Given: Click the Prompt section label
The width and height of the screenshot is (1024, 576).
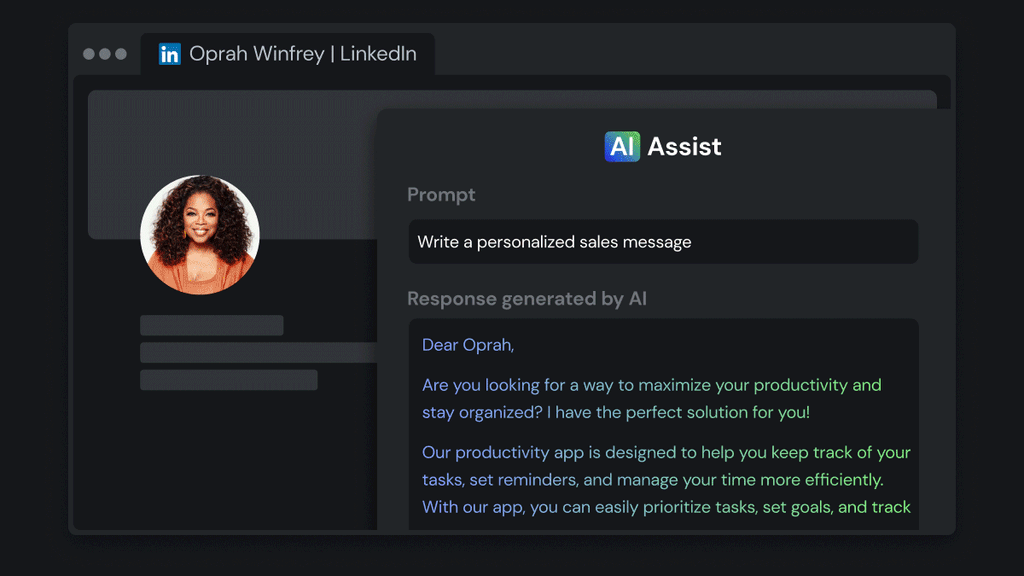Looking at the screenshot, I should [x=441, y=195].
